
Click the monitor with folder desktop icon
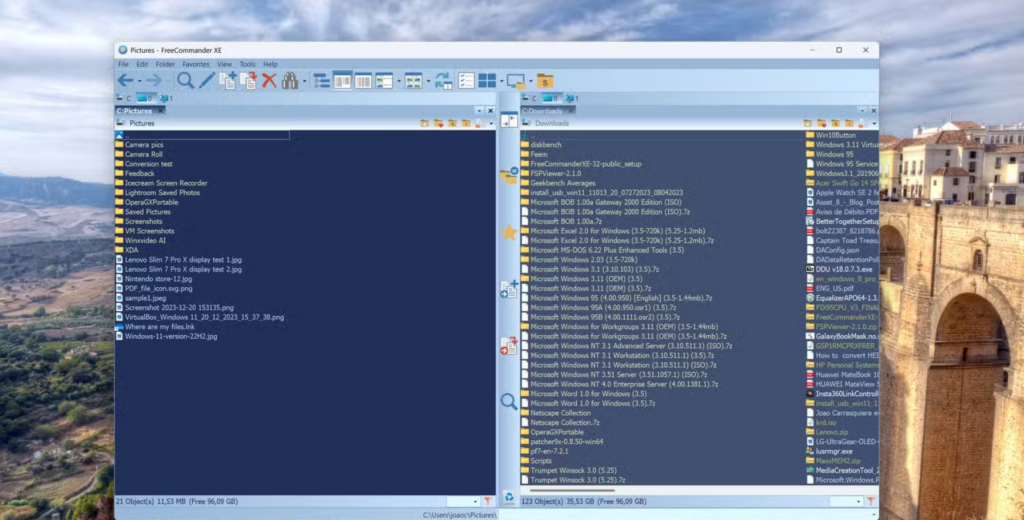(516, 81)
